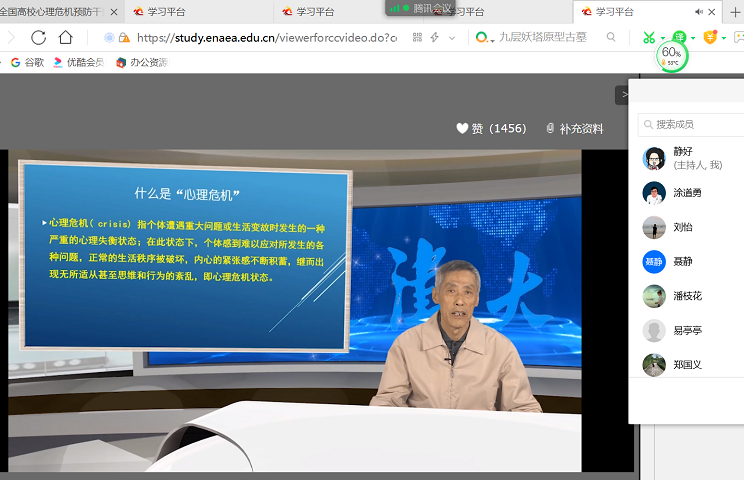Click the heart like icon
Screen dimensions: 744x480
pyautogui.click(x=462, y=128)
